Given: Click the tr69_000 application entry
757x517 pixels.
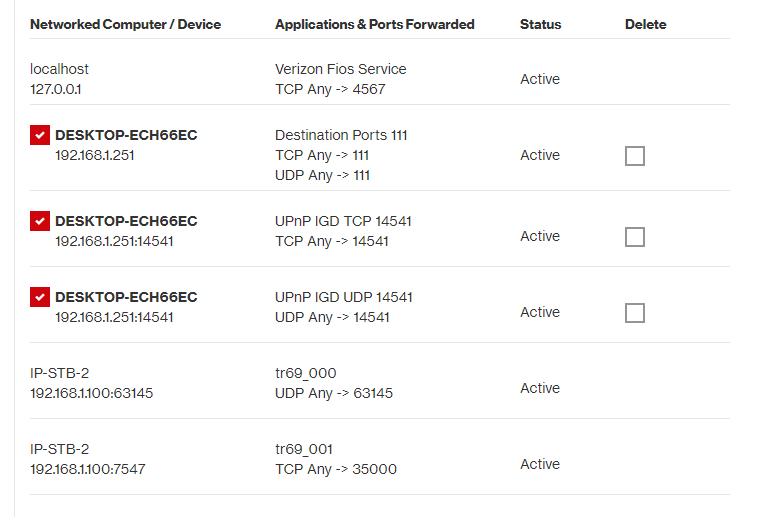Looking at the screenshot, I should point(306,373).
